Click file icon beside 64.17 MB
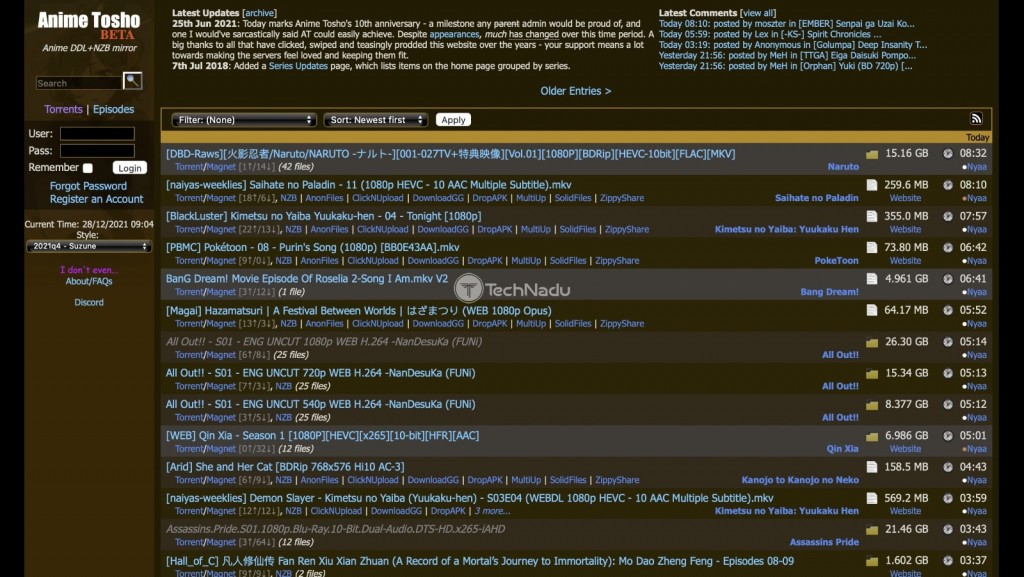1024x577 pixels. (x=872, y=310)
